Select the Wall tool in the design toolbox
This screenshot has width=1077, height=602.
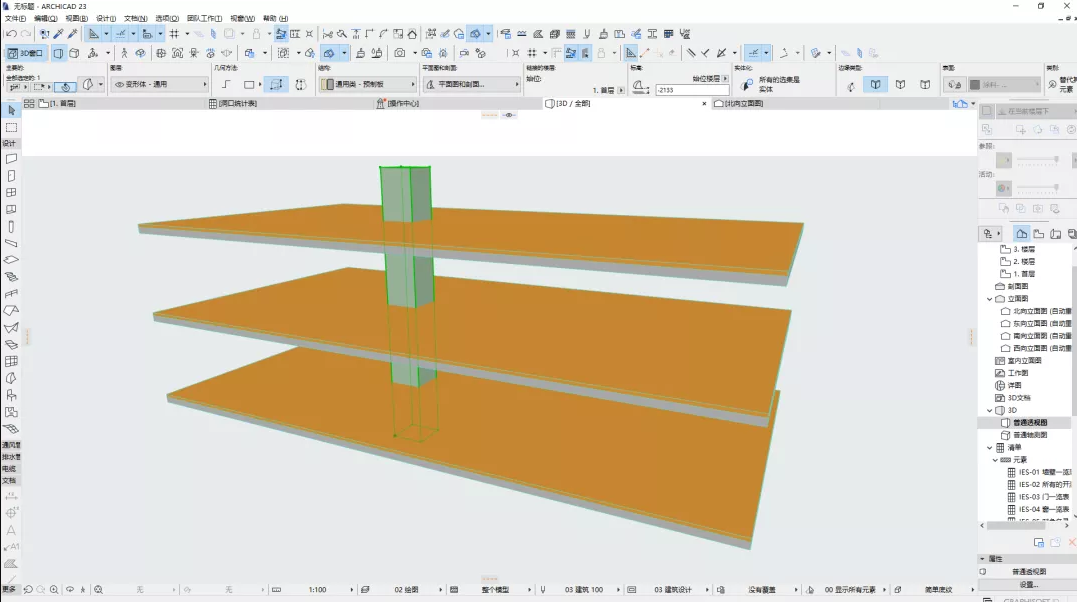tap(11, 158)
